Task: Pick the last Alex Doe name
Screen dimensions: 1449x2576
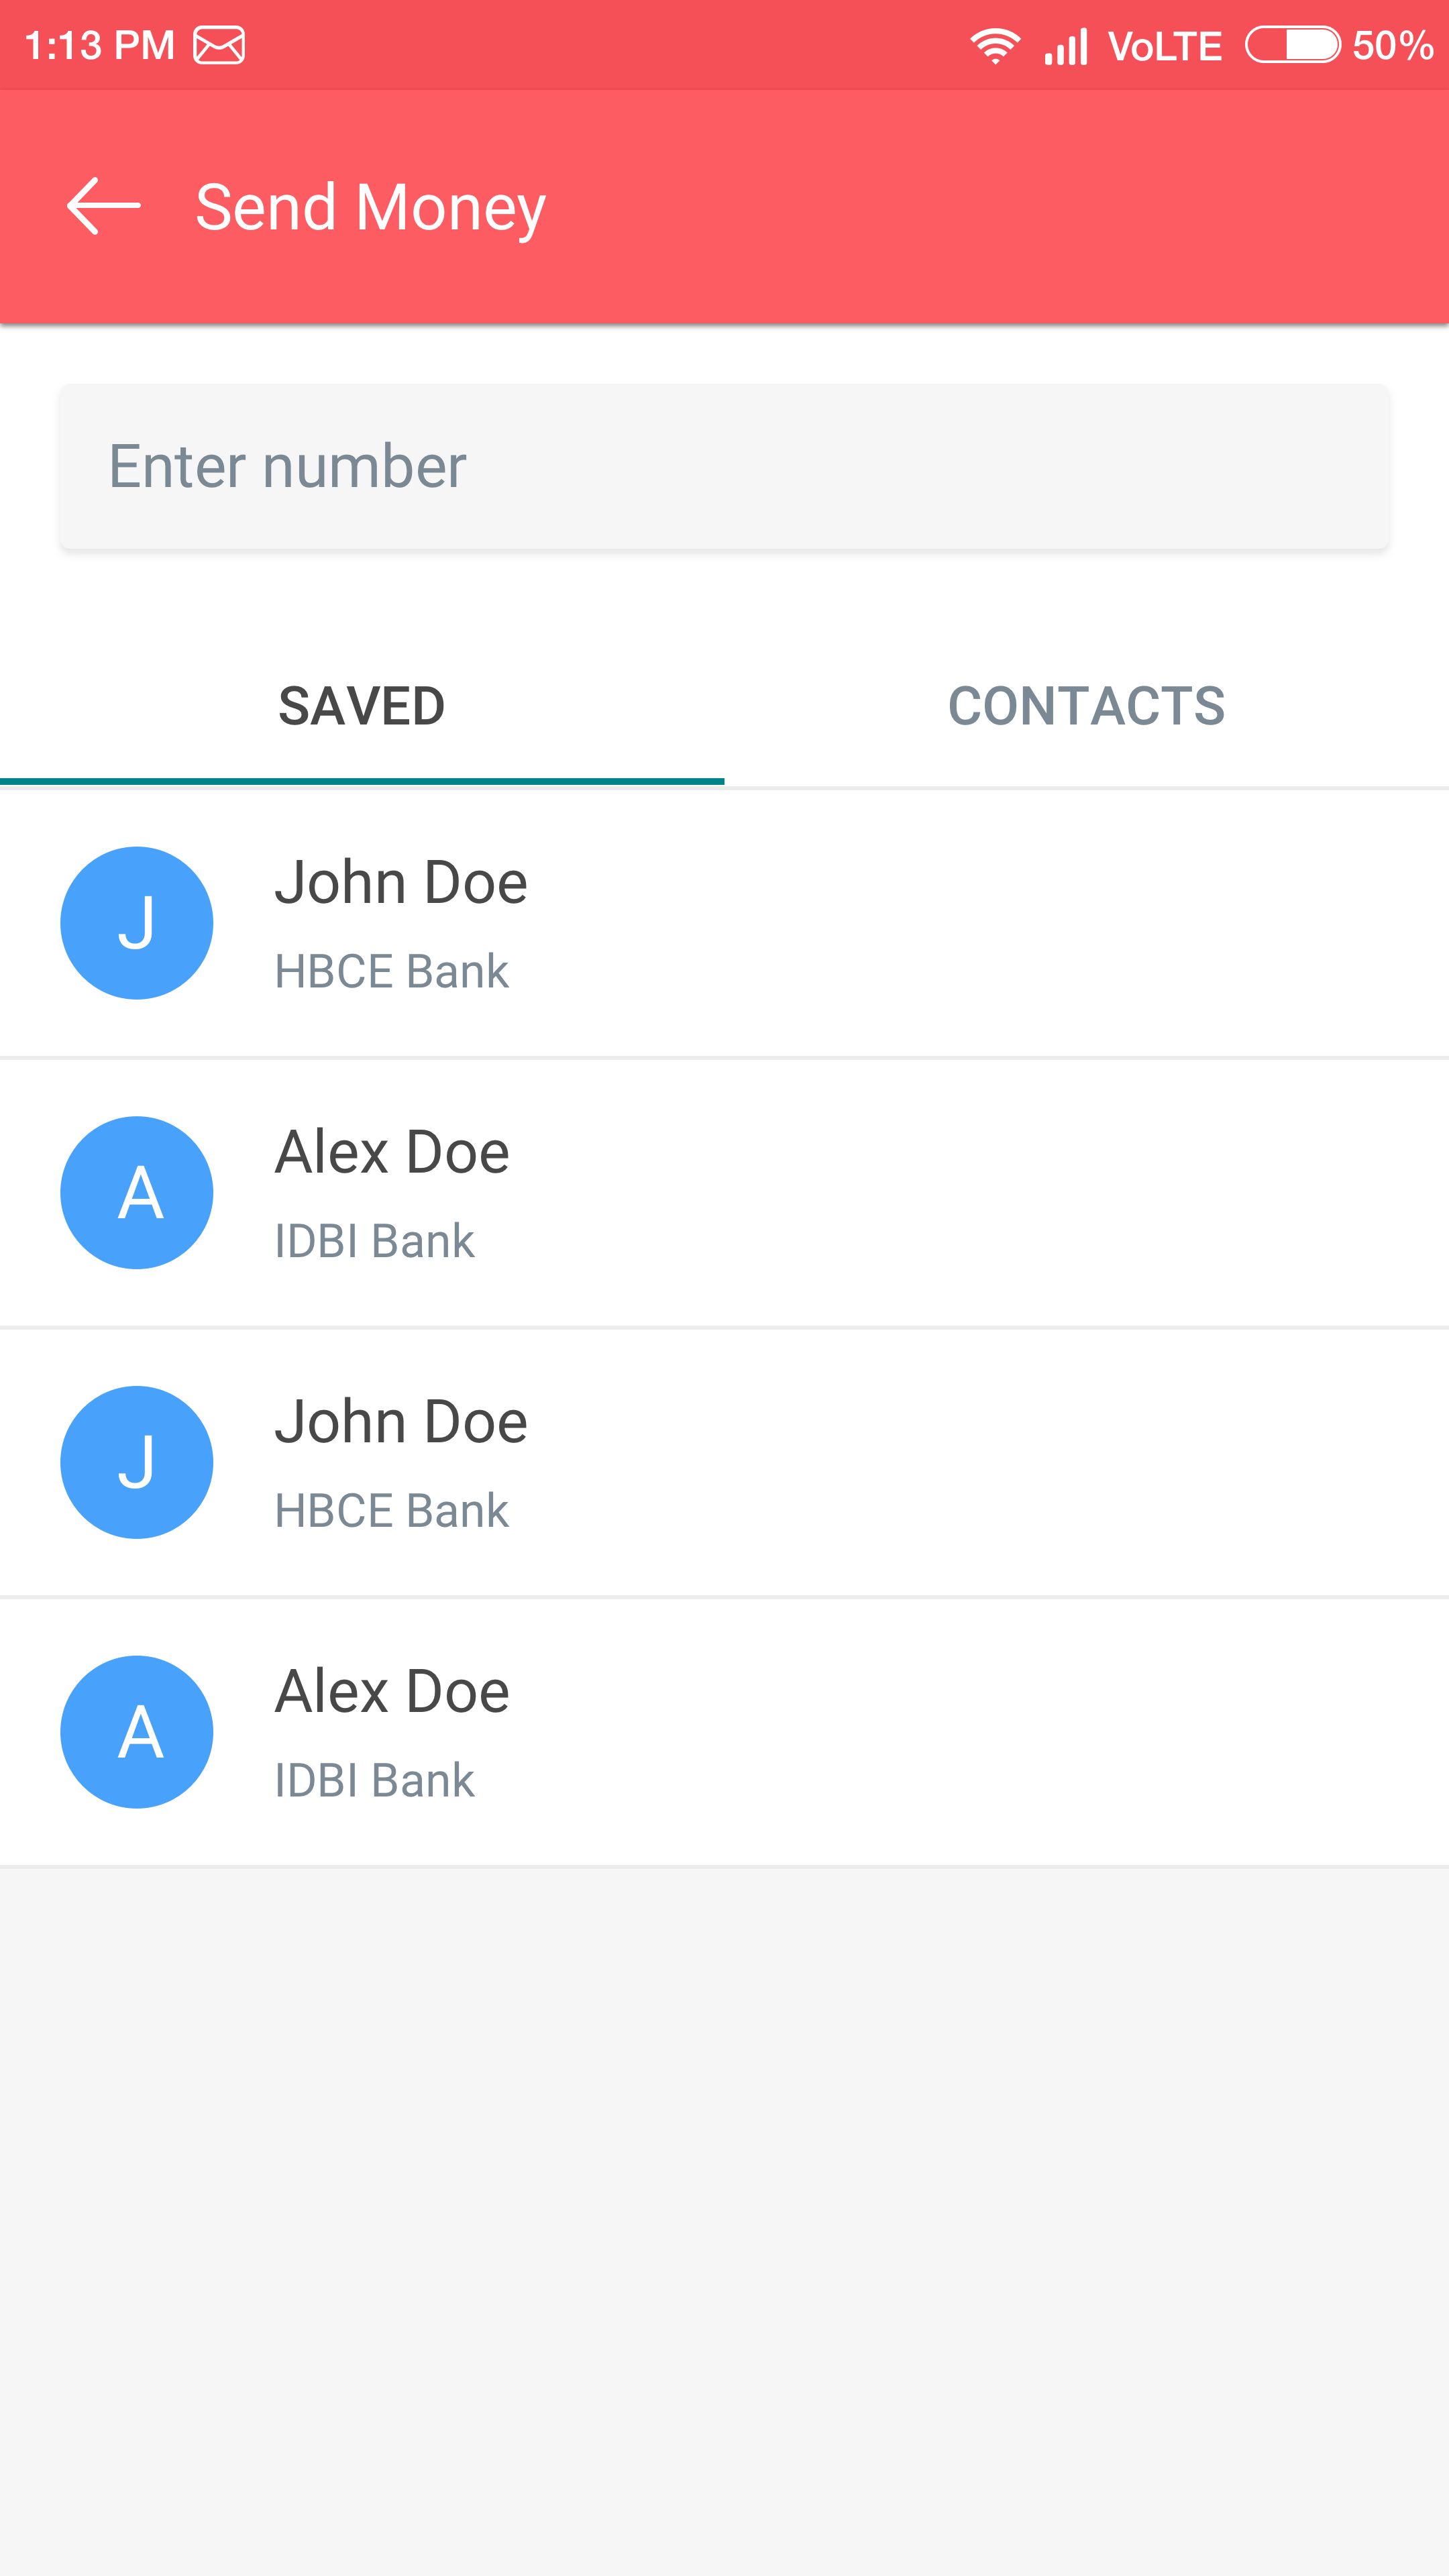Action: 392,1692
